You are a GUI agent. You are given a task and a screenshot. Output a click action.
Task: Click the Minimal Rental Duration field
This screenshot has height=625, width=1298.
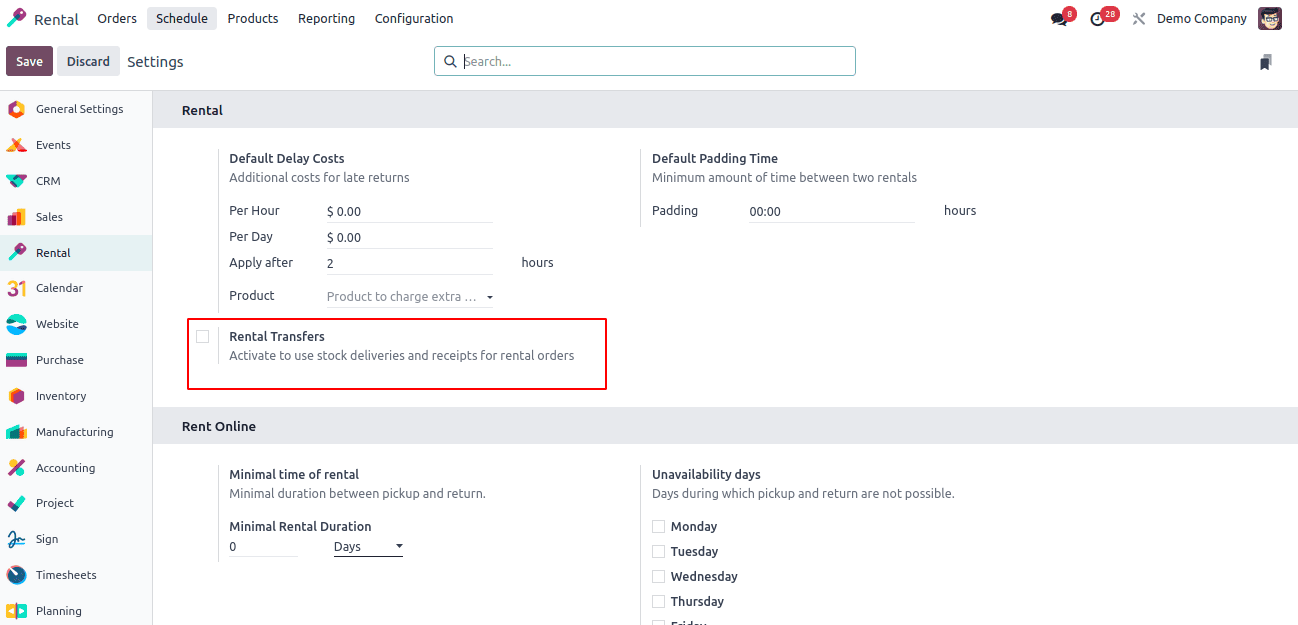(x=264, y=547)
